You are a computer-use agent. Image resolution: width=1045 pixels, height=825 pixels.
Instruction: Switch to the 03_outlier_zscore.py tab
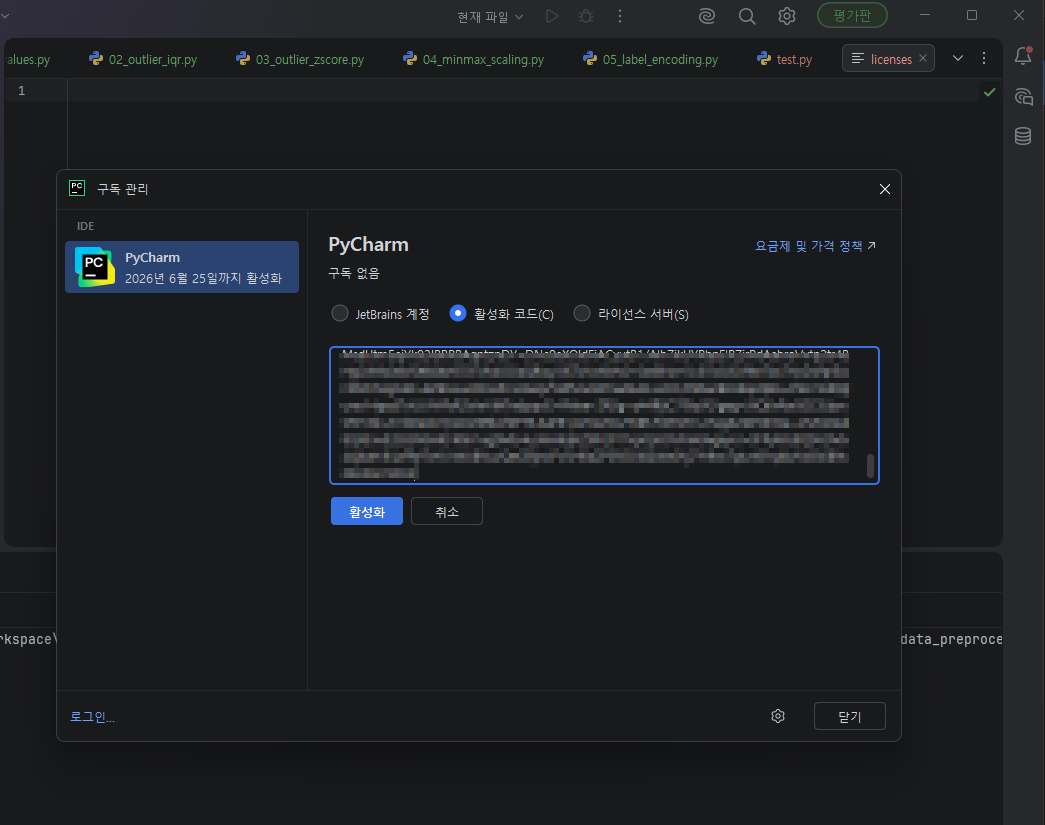click(300, 59)
